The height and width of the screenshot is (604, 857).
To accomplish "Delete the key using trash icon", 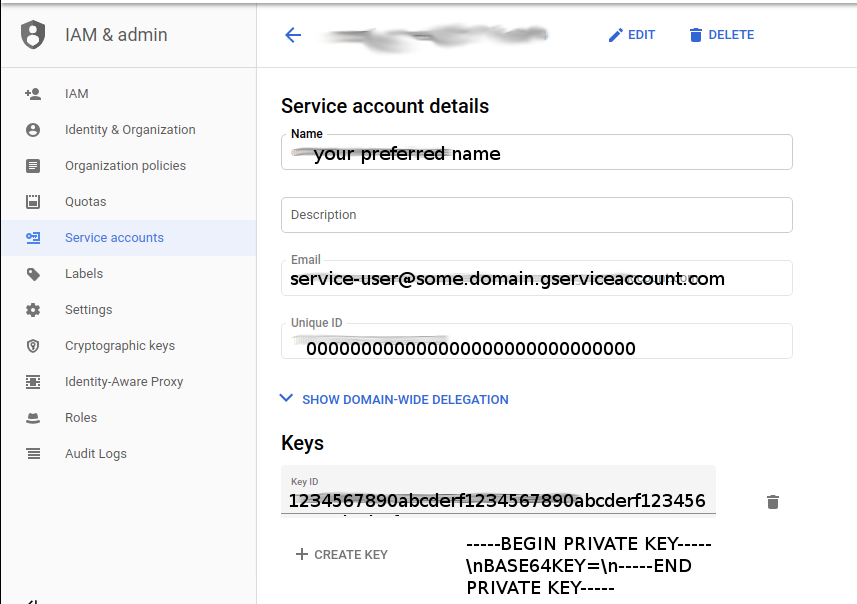I will (772, 502).
